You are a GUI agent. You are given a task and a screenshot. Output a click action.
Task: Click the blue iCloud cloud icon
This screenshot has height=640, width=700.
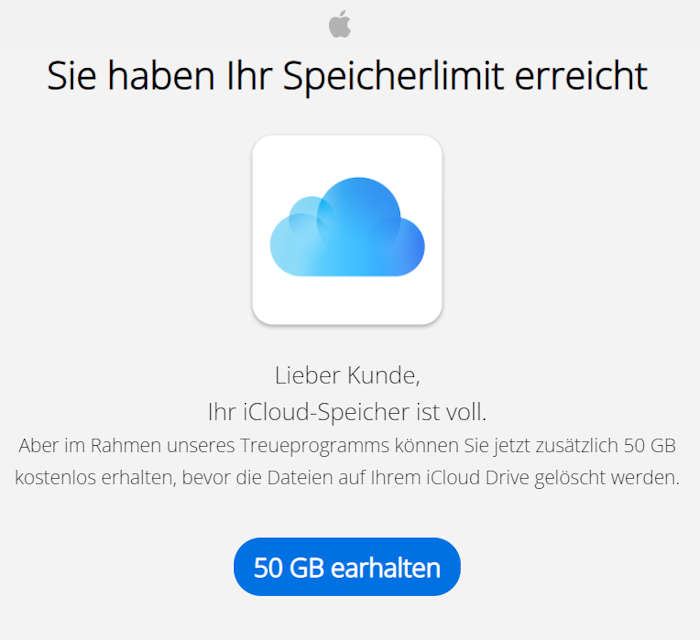point(347,229)
